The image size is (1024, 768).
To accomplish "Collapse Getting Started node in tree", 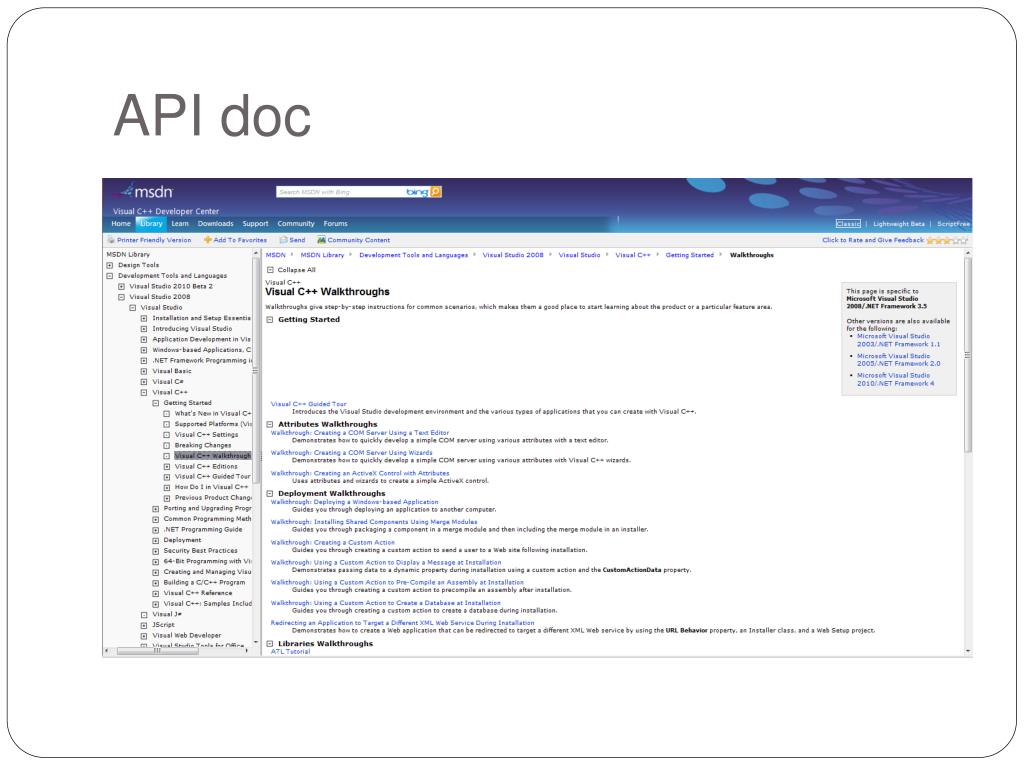I will click(155, 403).
